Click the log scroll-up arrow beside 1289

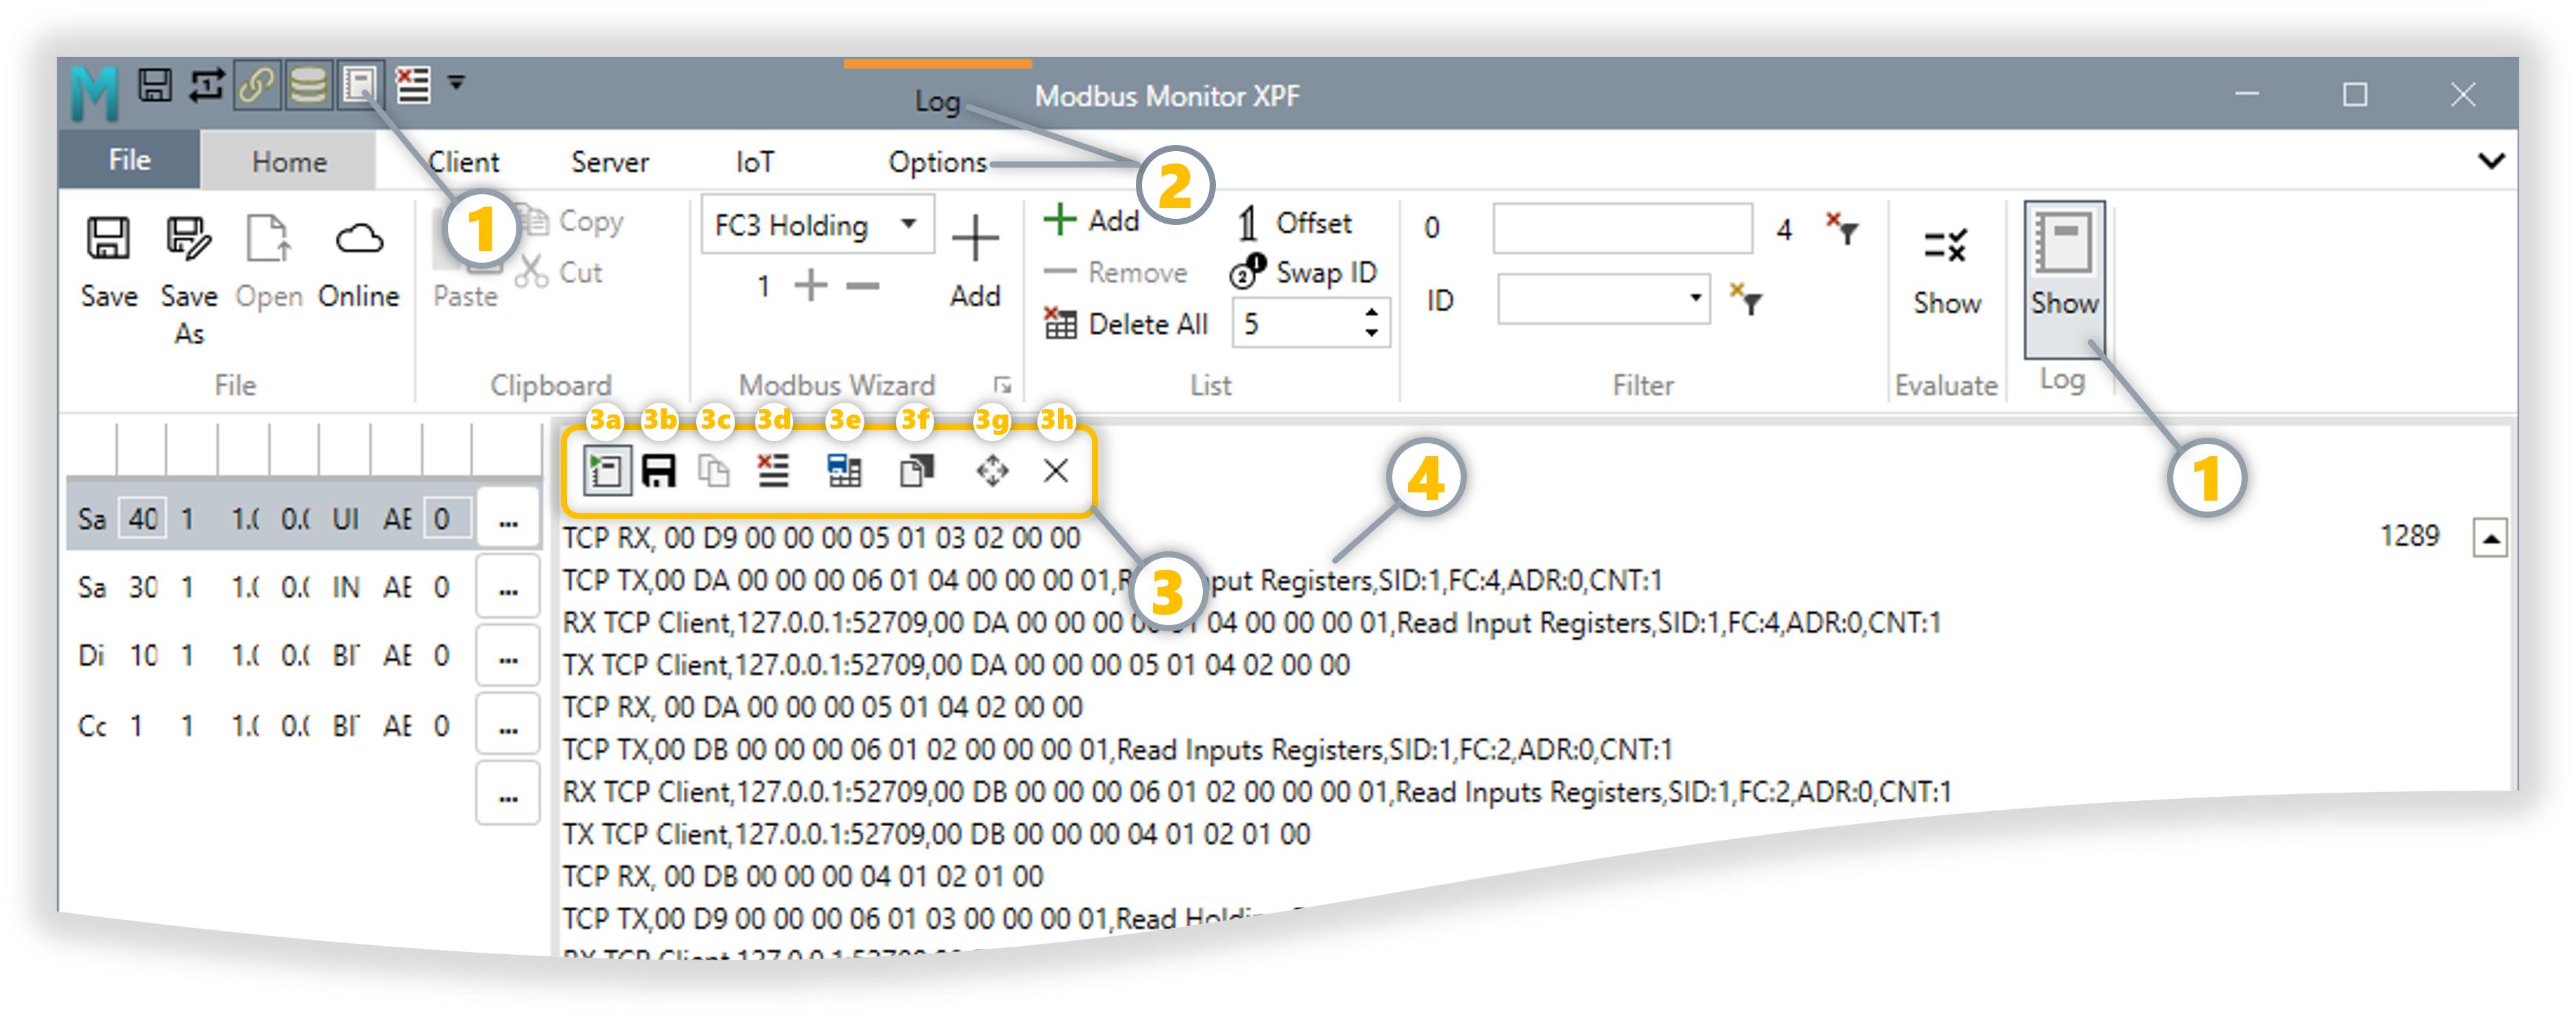[x=2490, y=538]
